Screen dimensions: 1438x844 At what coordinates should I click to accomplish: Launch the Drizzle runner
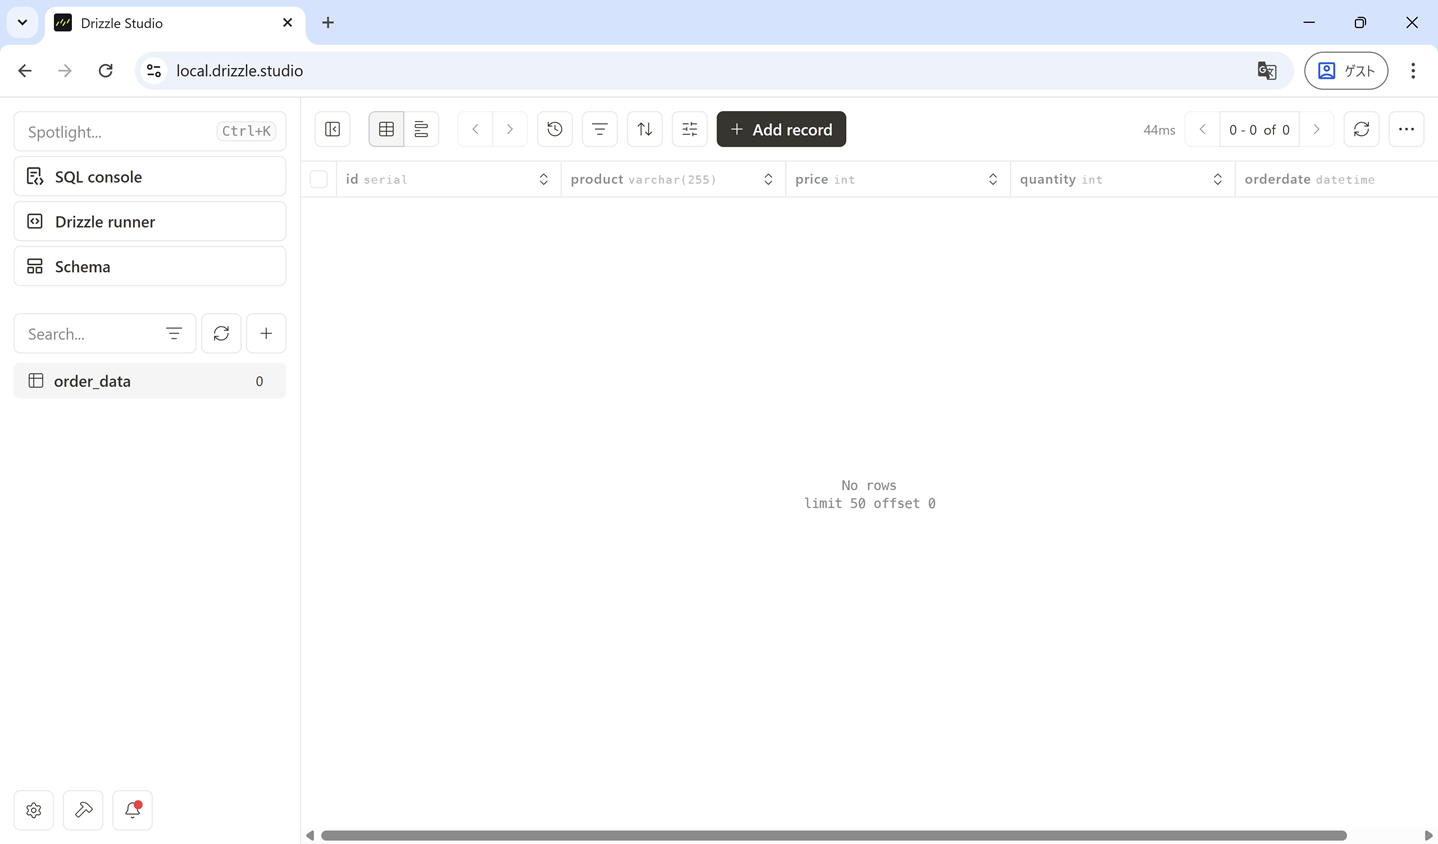coord(150,222)
